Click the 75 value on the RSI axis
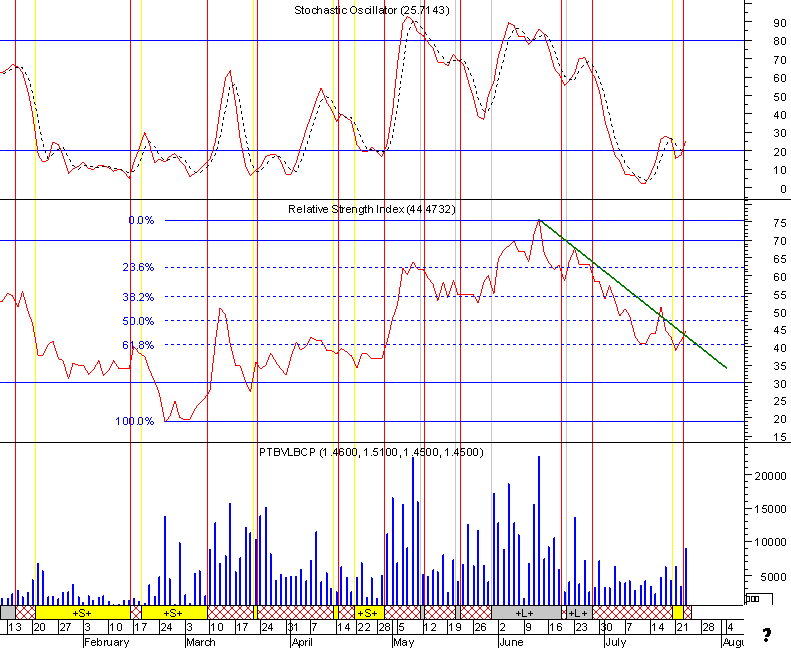791x648 pixels. pyautogui.click(x=780, y=223)
